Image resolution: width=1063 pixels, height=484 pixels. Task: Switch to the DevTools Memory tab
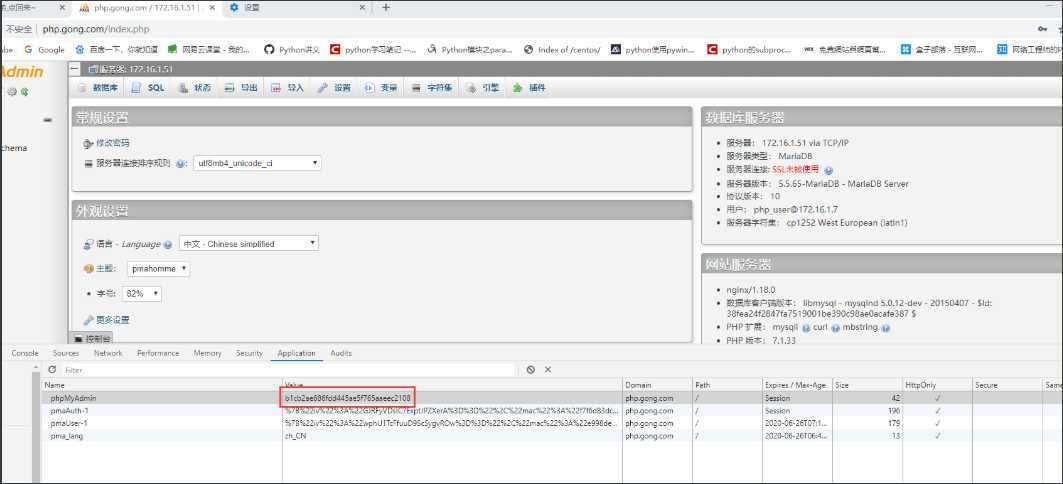click(x=207, y=353)
